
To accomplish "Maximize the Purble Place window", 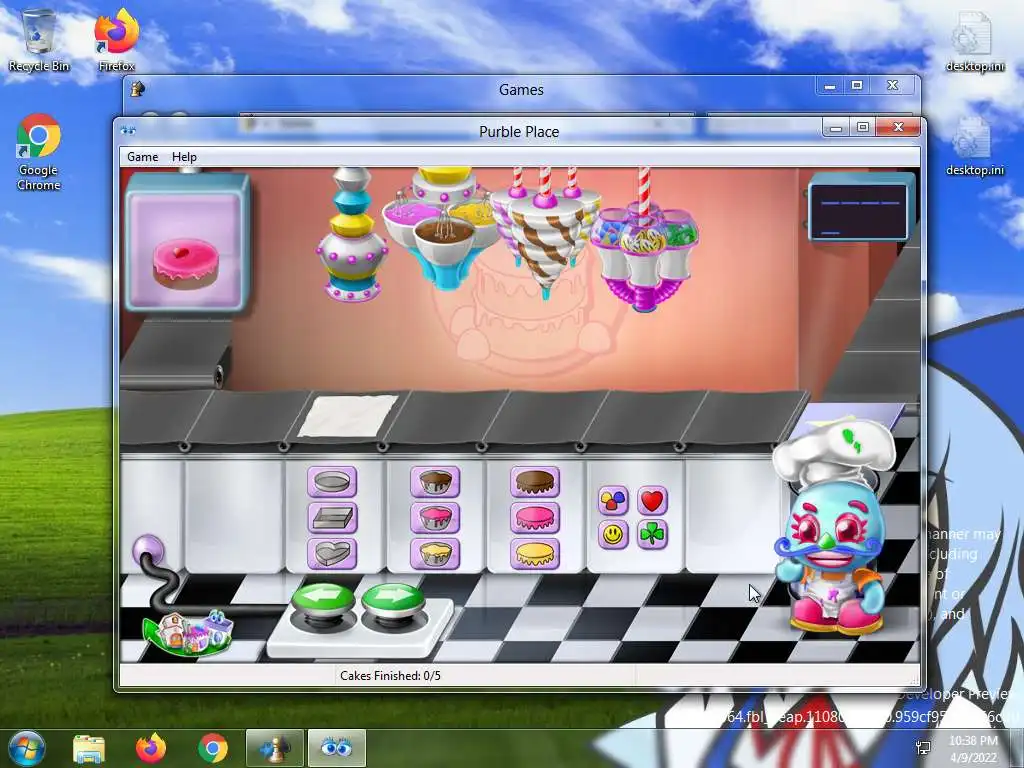I will pos(863,127).
